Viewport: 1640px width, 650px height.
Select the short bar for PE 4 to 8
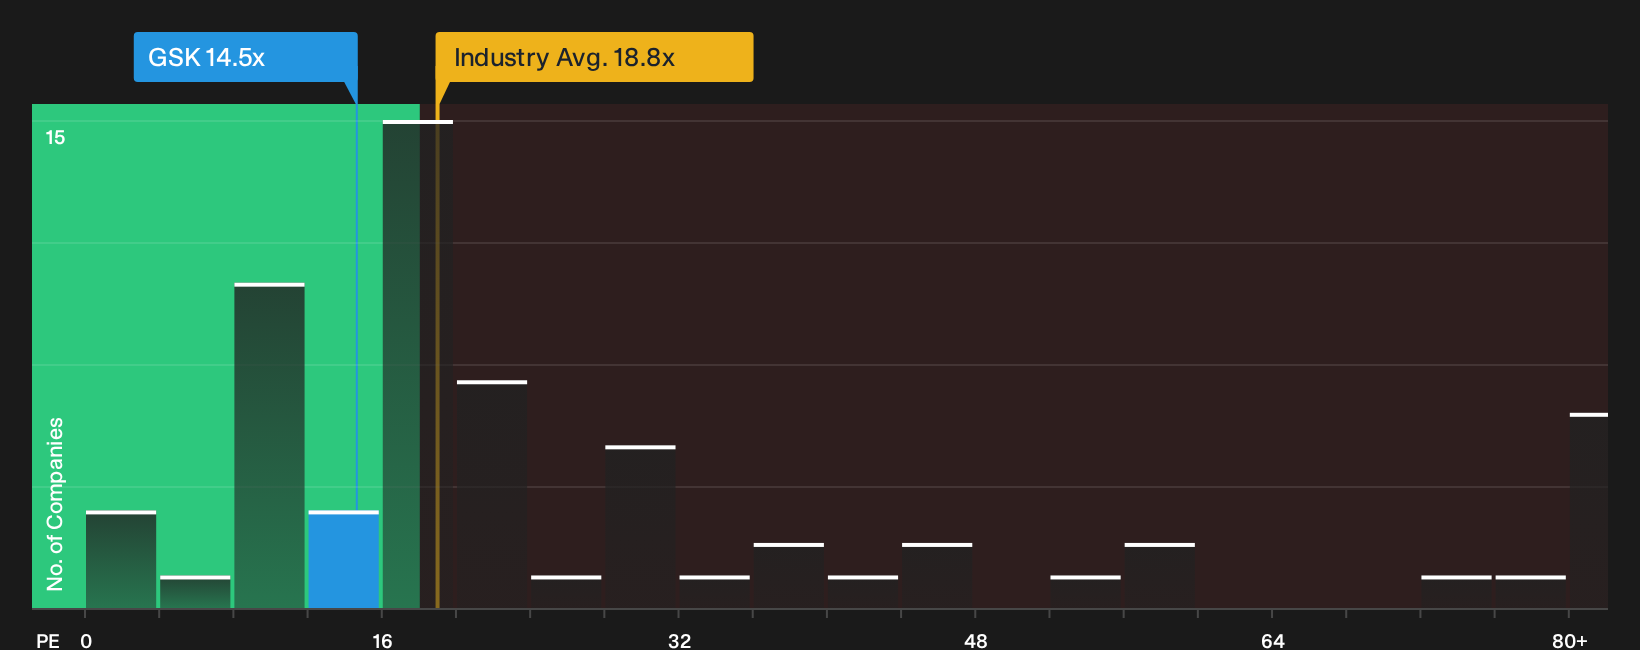pos(195,592)
